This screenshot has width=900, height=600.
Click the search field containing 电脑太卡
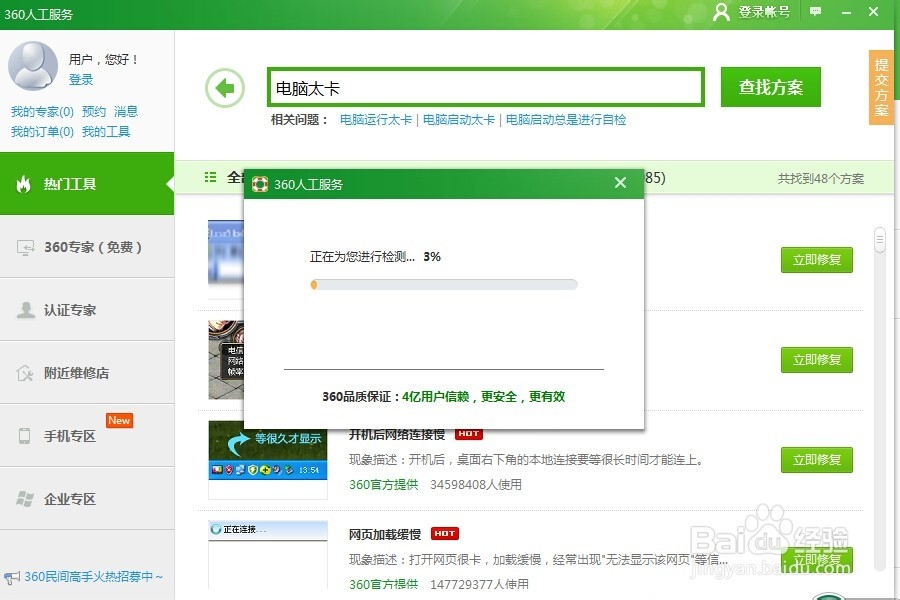click(486, 88)
